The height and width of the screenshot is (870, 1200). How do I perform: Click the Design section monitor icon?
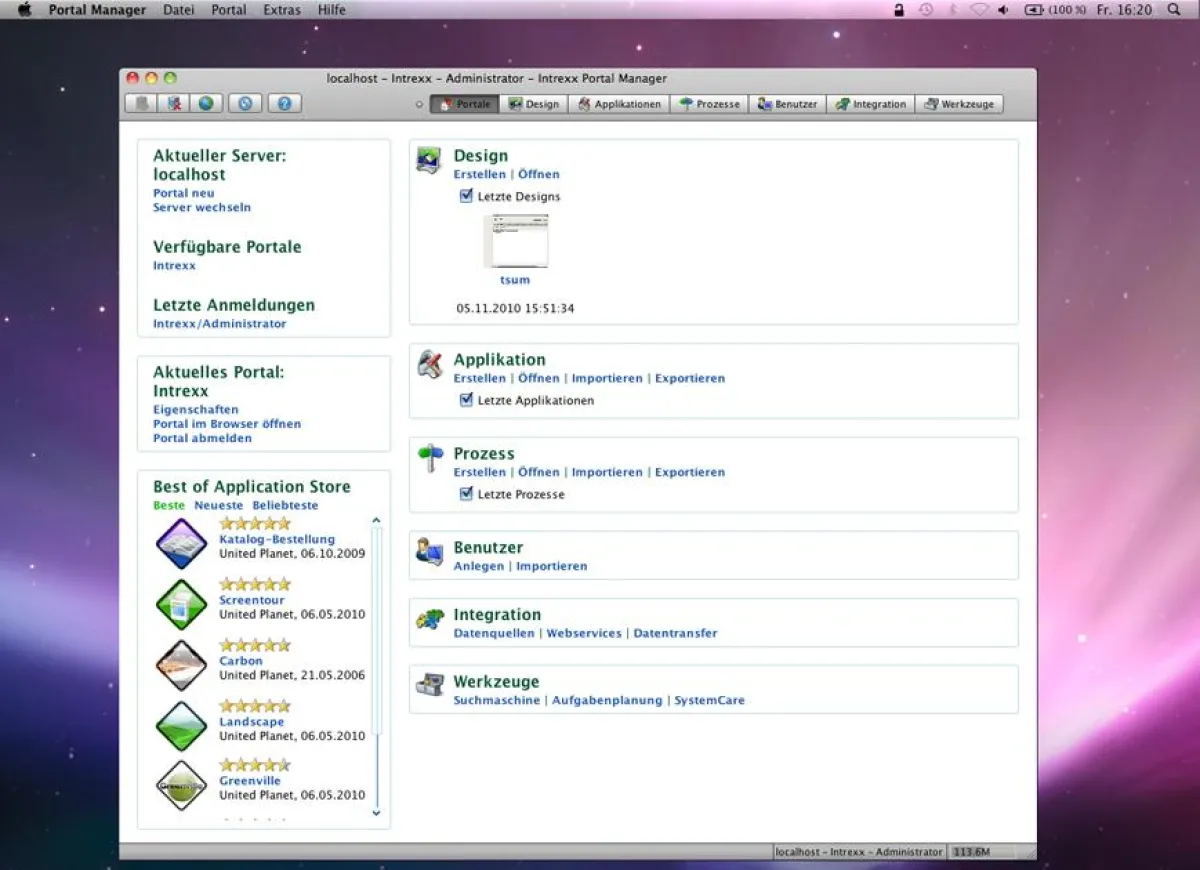pos(430,161)
